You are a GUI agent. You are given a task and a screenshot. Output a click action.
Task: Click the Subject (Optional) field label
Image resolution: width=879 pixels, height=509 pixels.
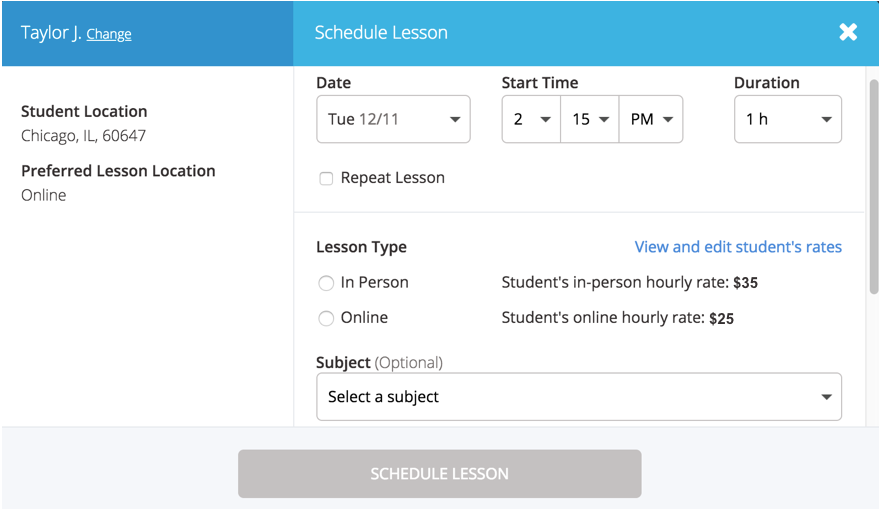click(379, 362)
